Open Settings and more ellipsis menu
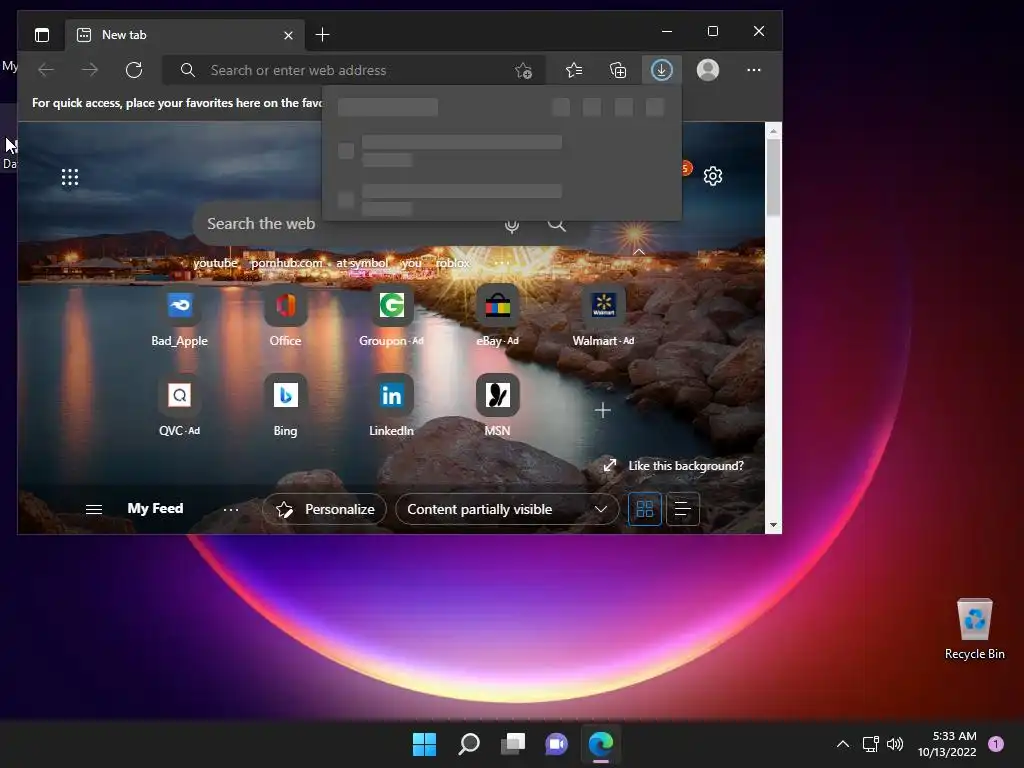Viewport: 1024px width, 768px height. pyautogui.click(x=754, y=70)
